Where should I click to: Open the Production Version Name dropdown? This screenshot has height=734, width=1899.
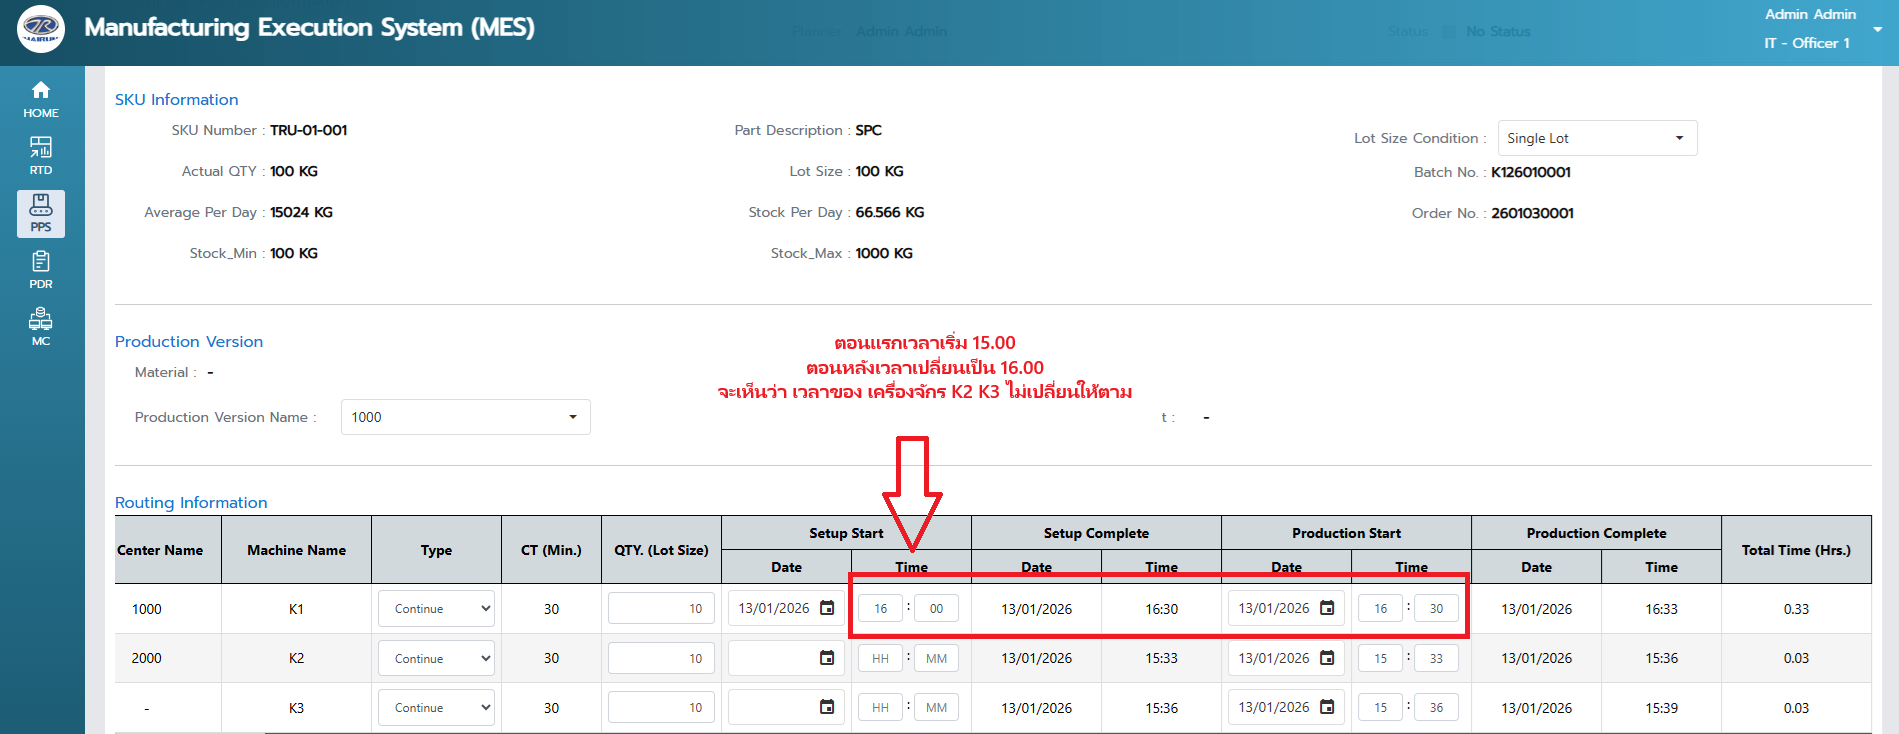[465, 417]
